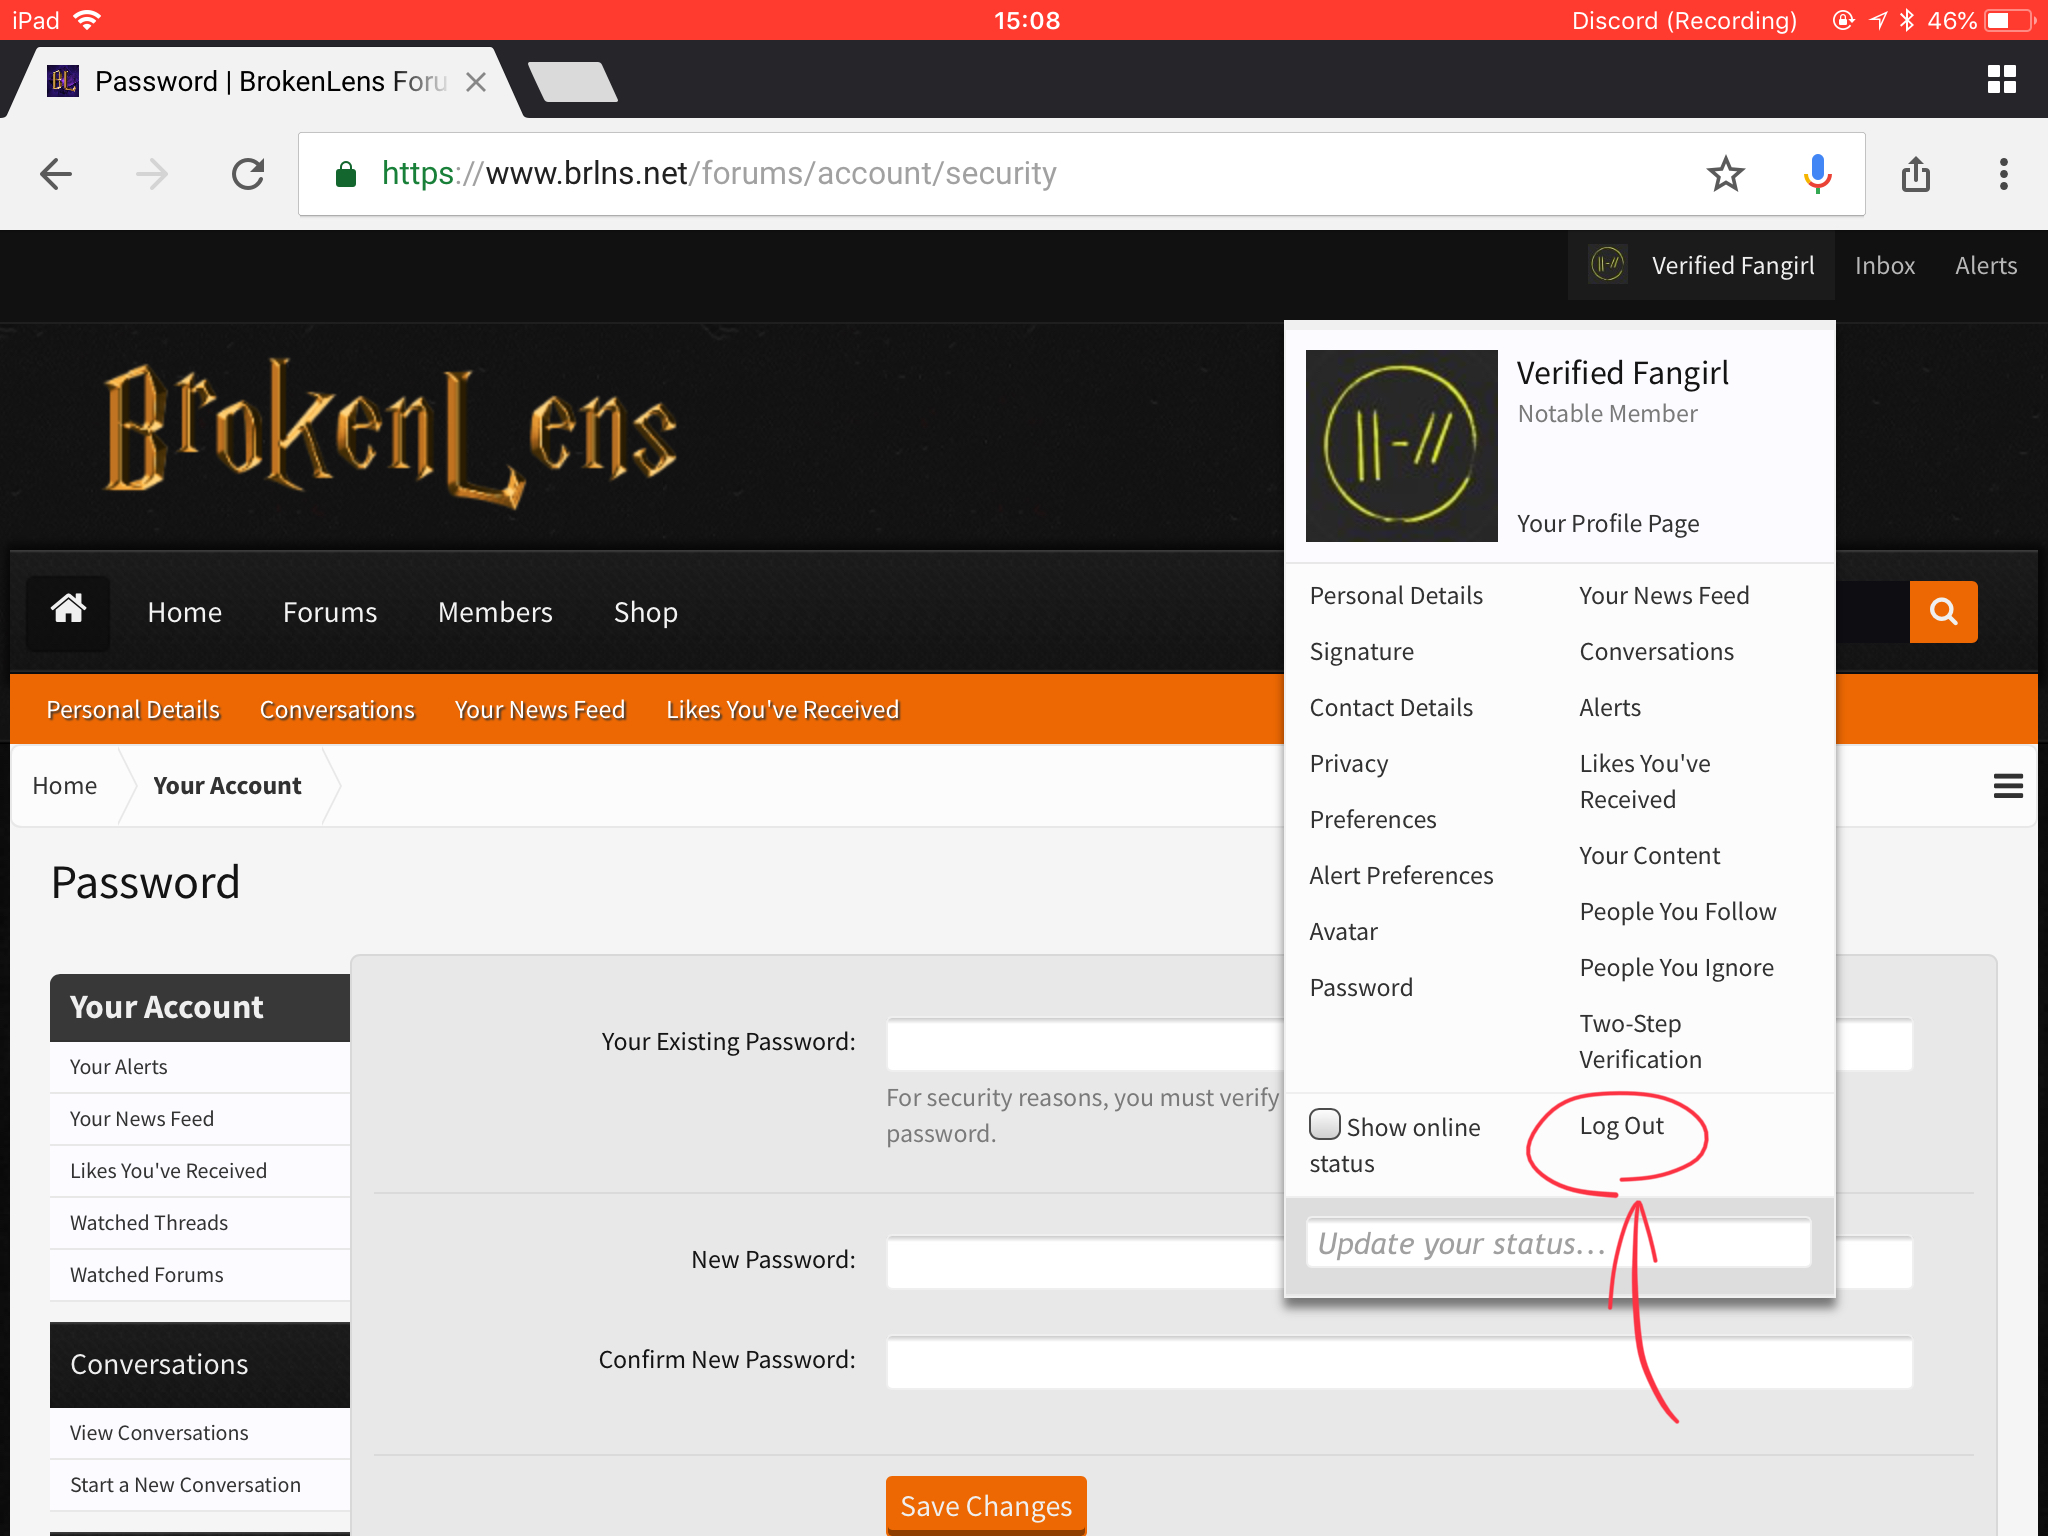This screenshot has width=2048, height=1536.
Task: Click the house icon in navigation bar
Action: (x=68, y=610)
